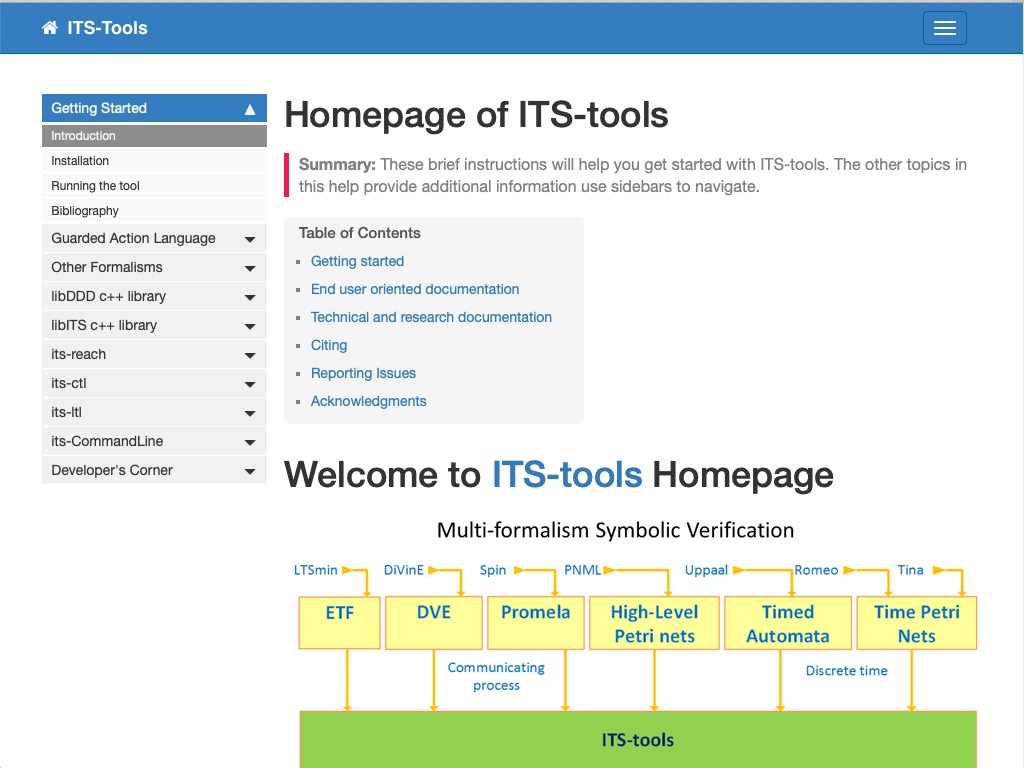1024x768 pixels.
Task: Collapse the Getting Started section arrow
Action: coord(249,109)
